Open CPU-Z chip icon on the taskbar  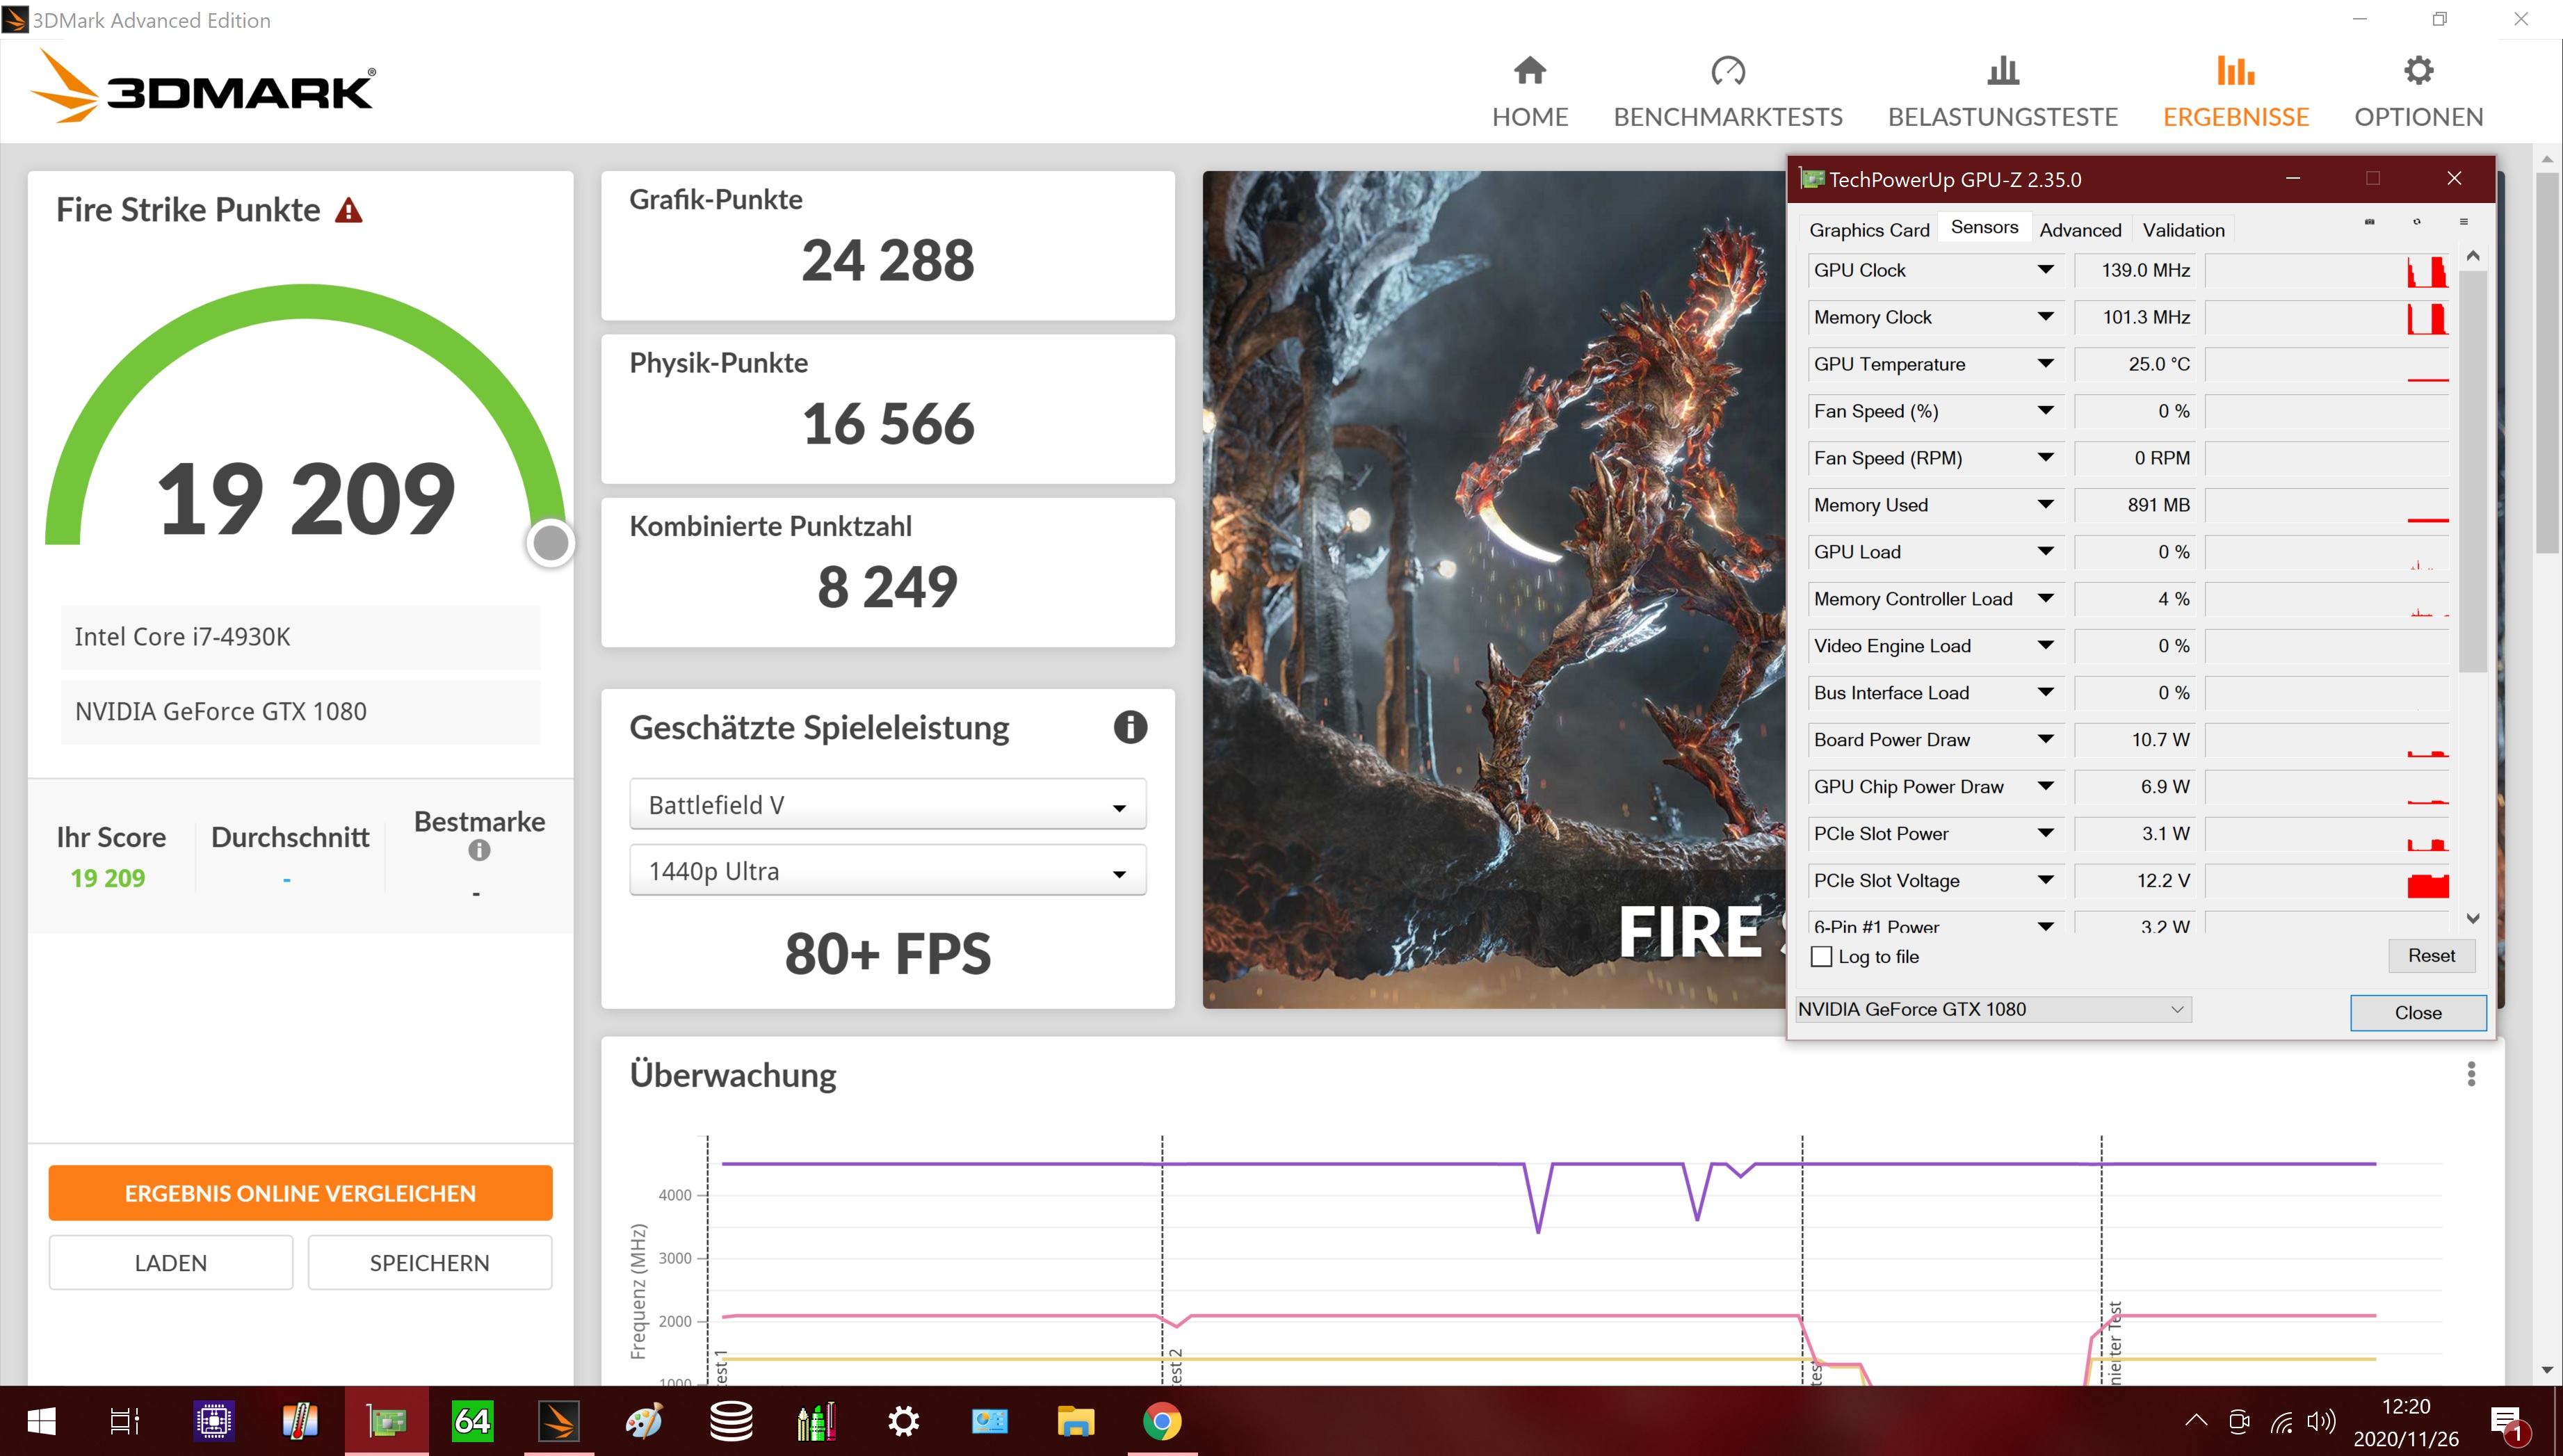(x=214, y=1421)
